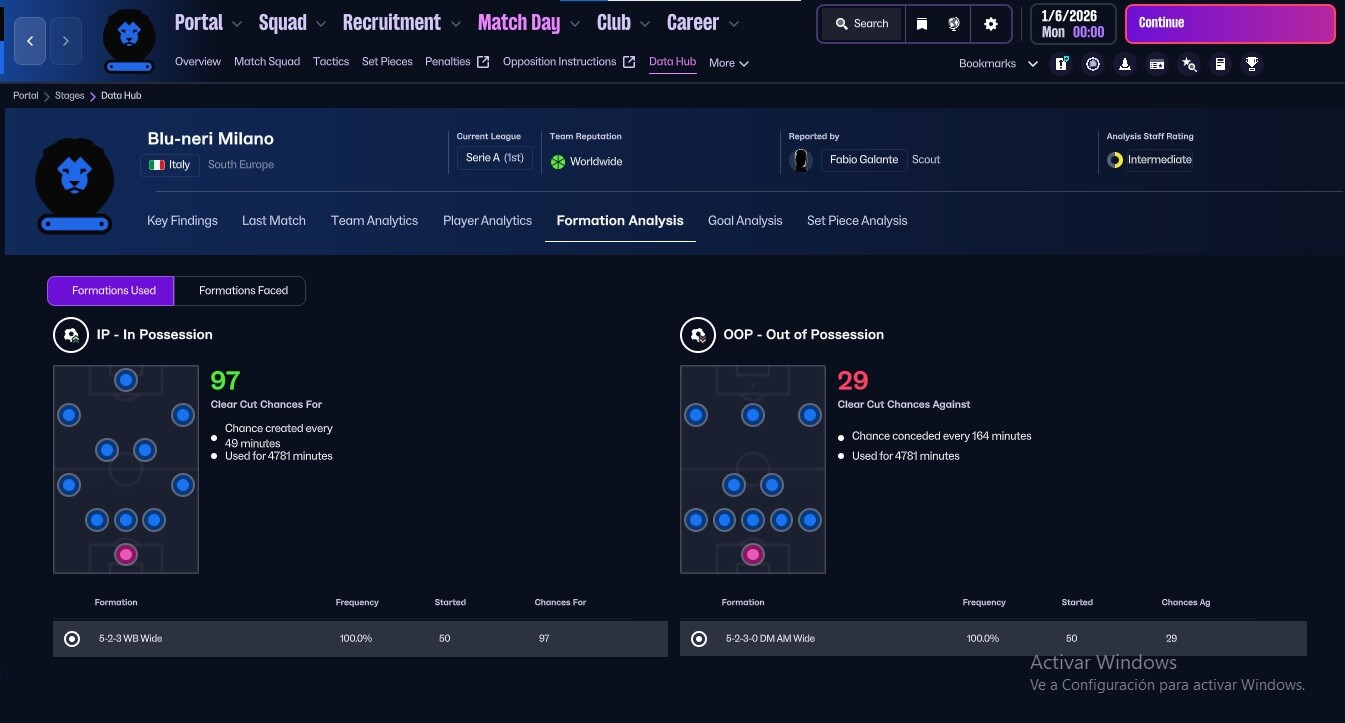Switch to the Goal Analysis tab
Image resolution: width=1345 pixels, height=723 pixels.
(745, 221)
